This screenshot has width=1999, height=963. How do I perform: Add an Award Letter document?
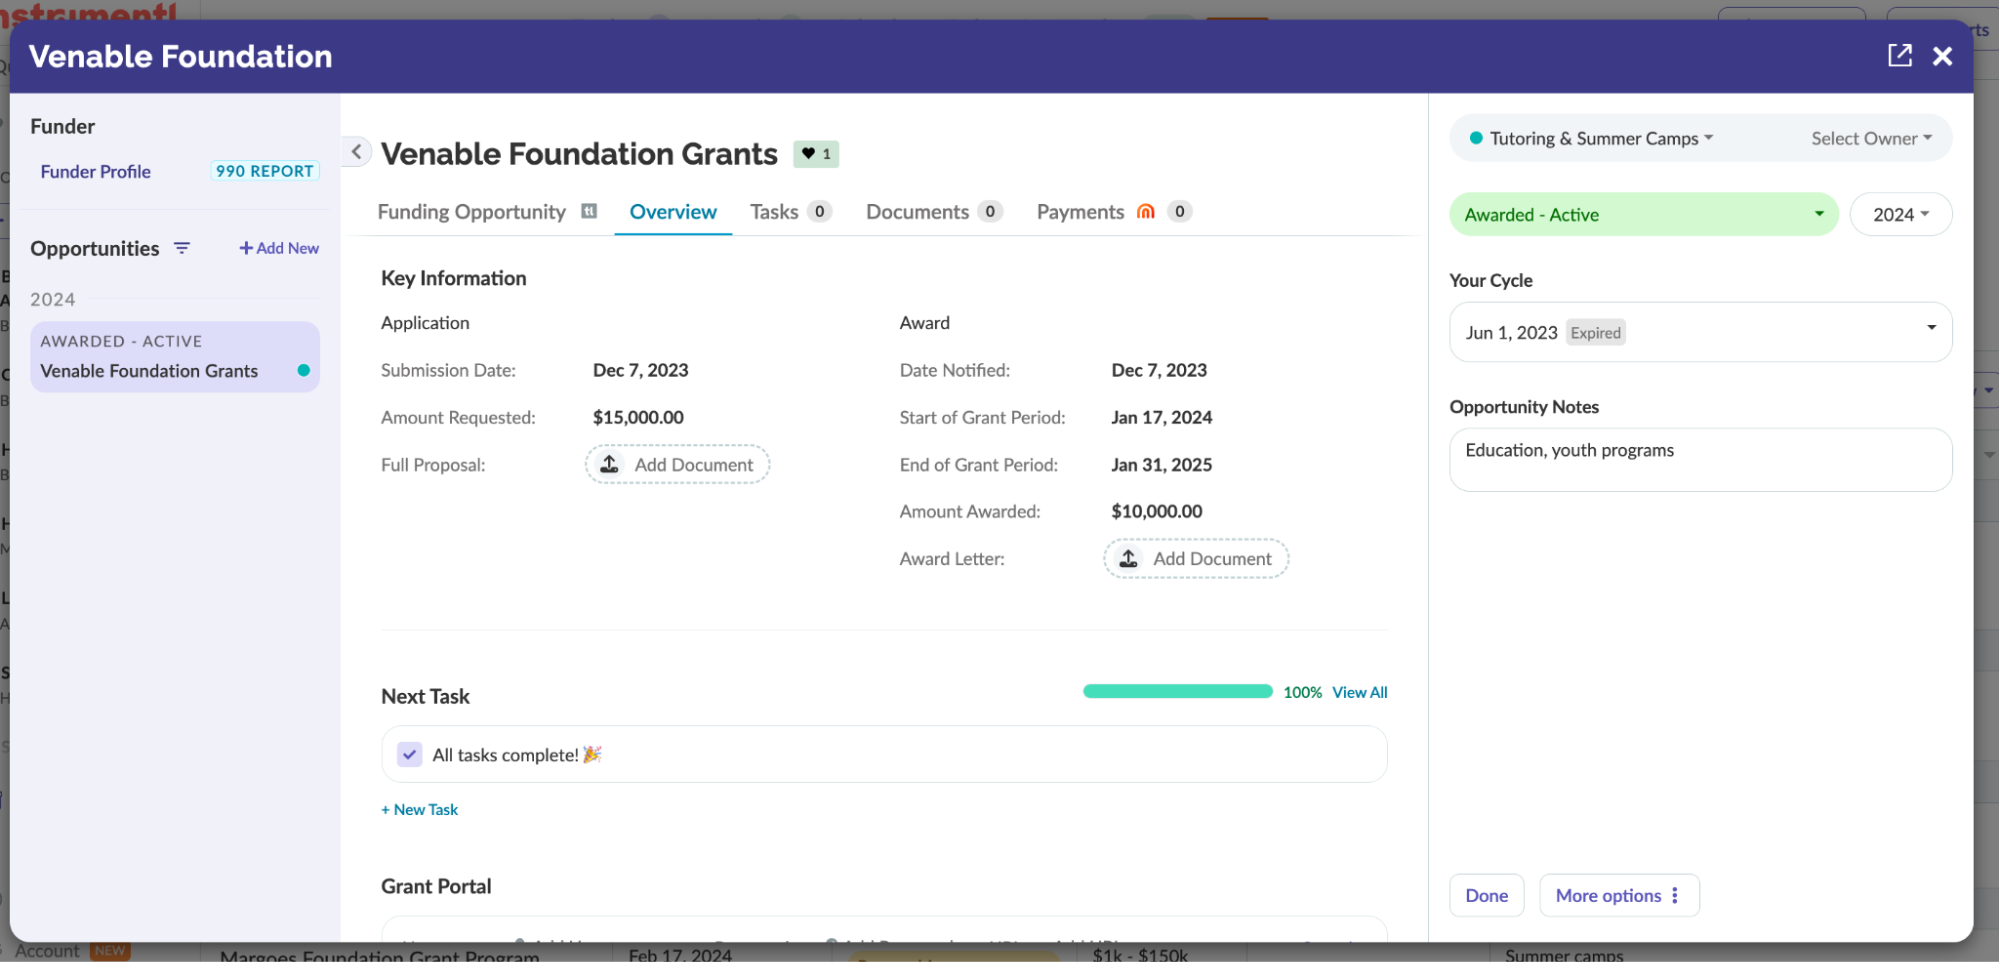[x=1196, y=558]
